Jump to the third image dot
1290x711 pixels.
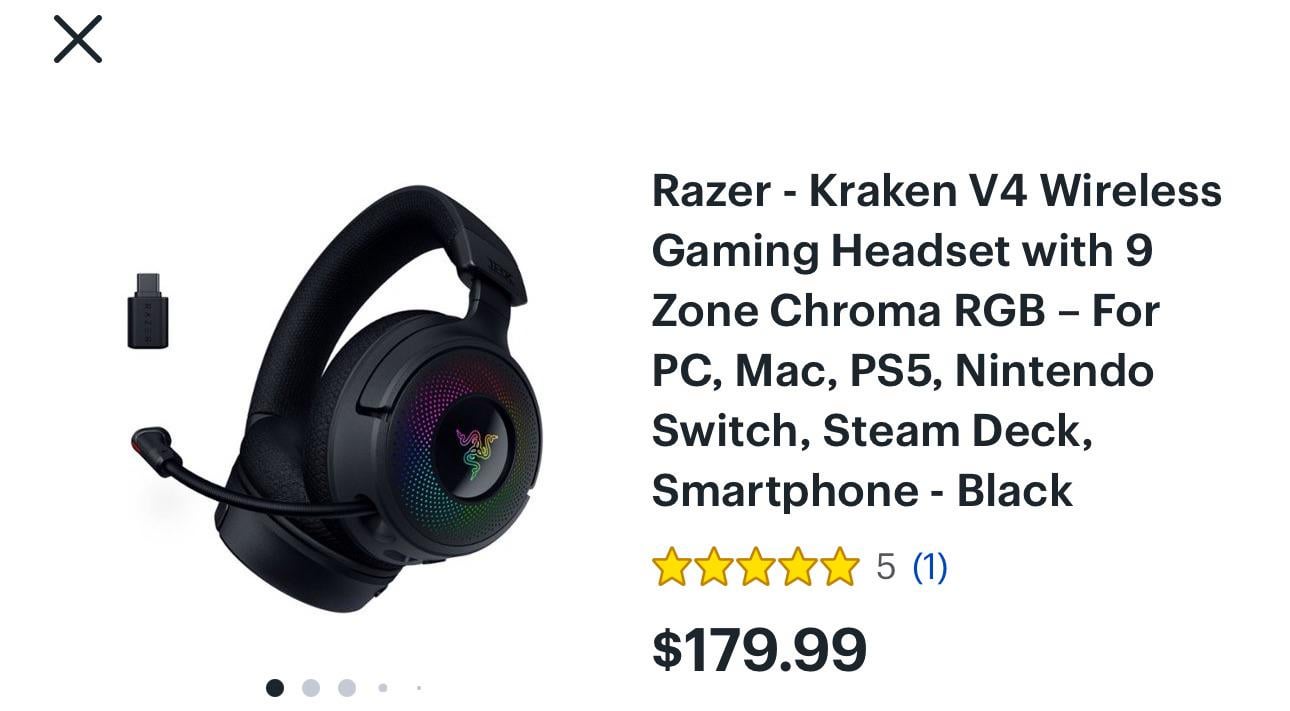pos(347,688)
